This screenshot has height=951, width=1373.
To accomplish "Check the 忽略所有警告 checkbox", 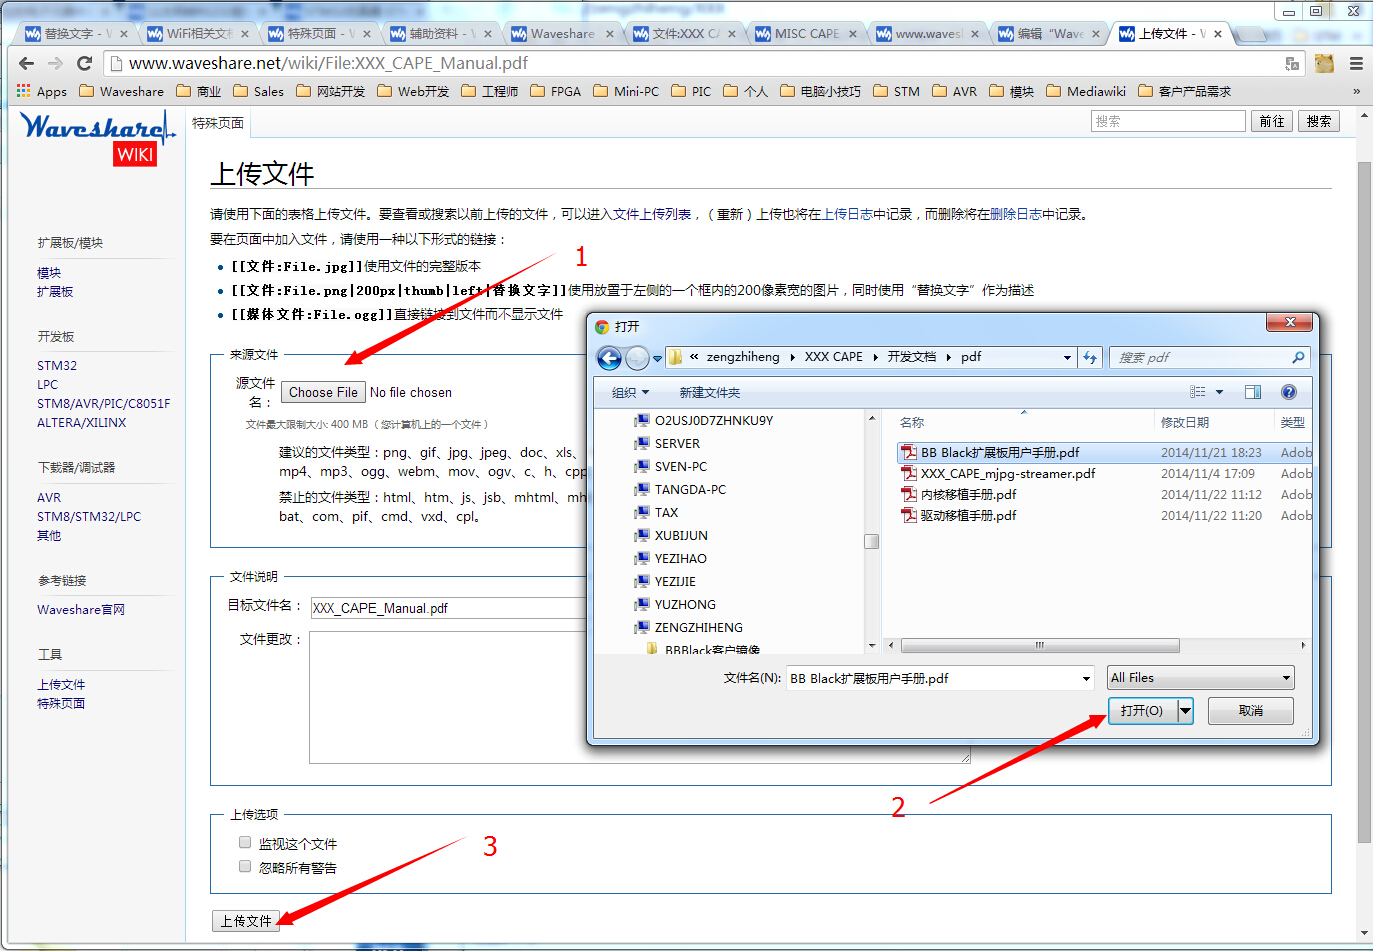I will click(x=245, y=866).
